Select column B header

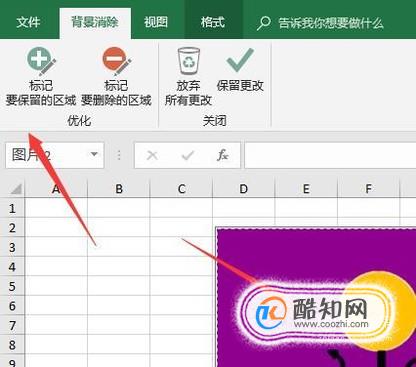pyautogui.click(x=119, y=189)
